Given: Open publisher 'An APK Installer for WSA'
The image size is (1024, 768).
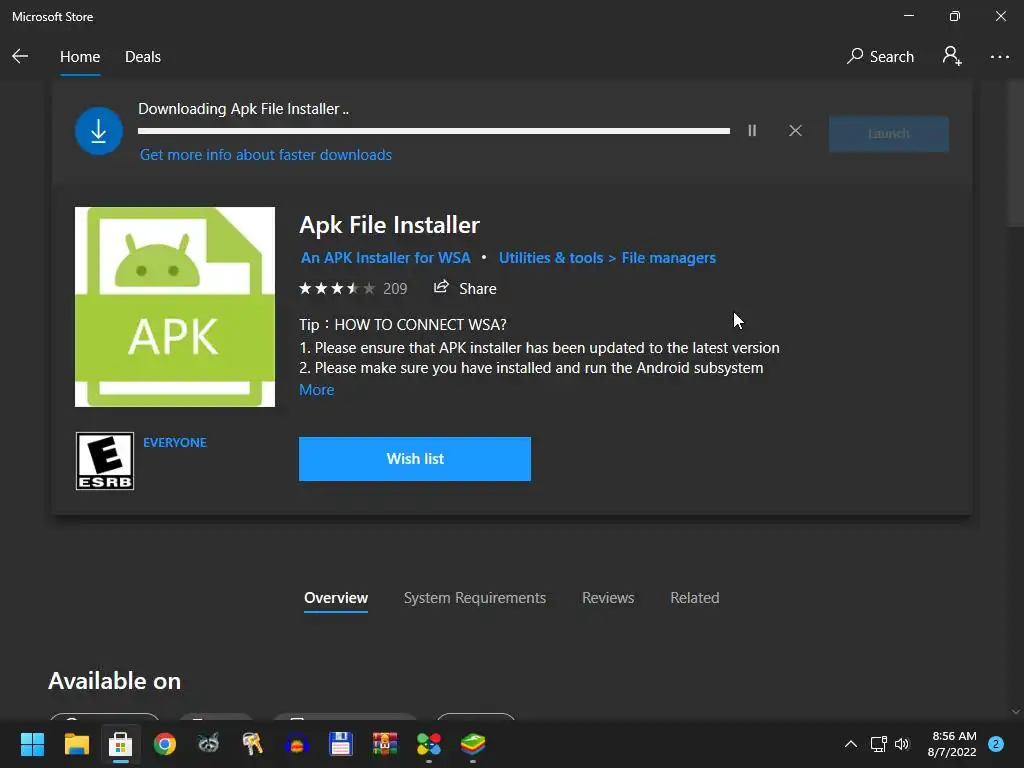Looking at the screenshot, I should (385, 258).
